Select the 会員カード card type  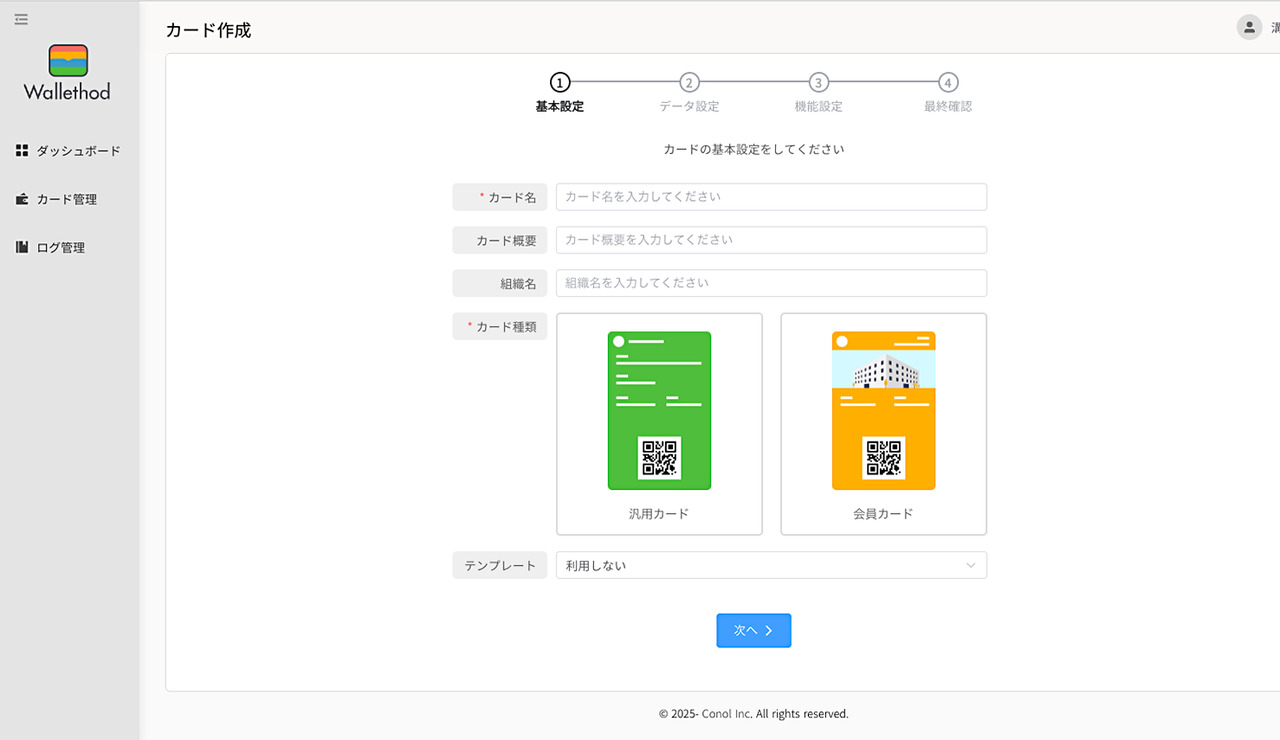[x=883, y=424]
